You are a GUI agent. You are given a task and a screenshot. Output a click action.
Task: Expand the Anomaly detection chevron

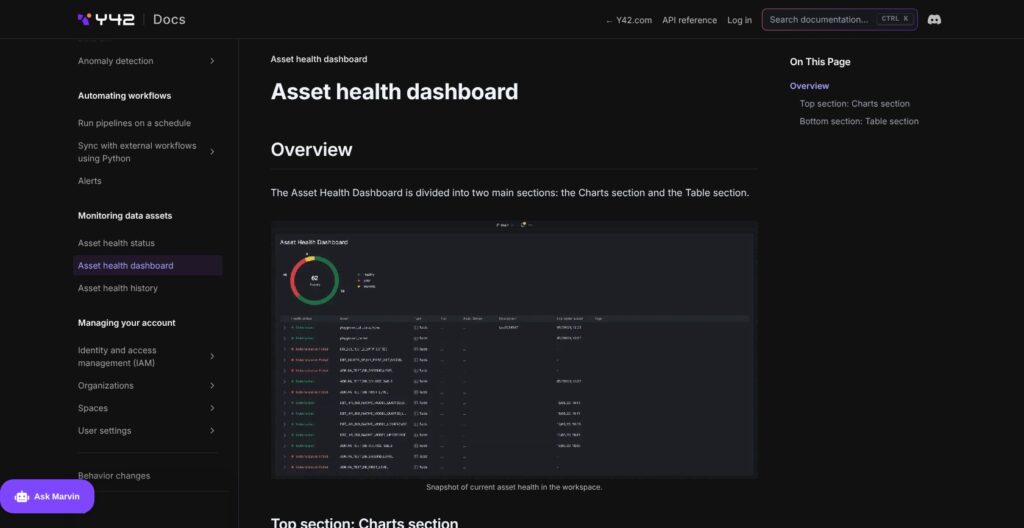pyautogui.click(x=212, y=61)
